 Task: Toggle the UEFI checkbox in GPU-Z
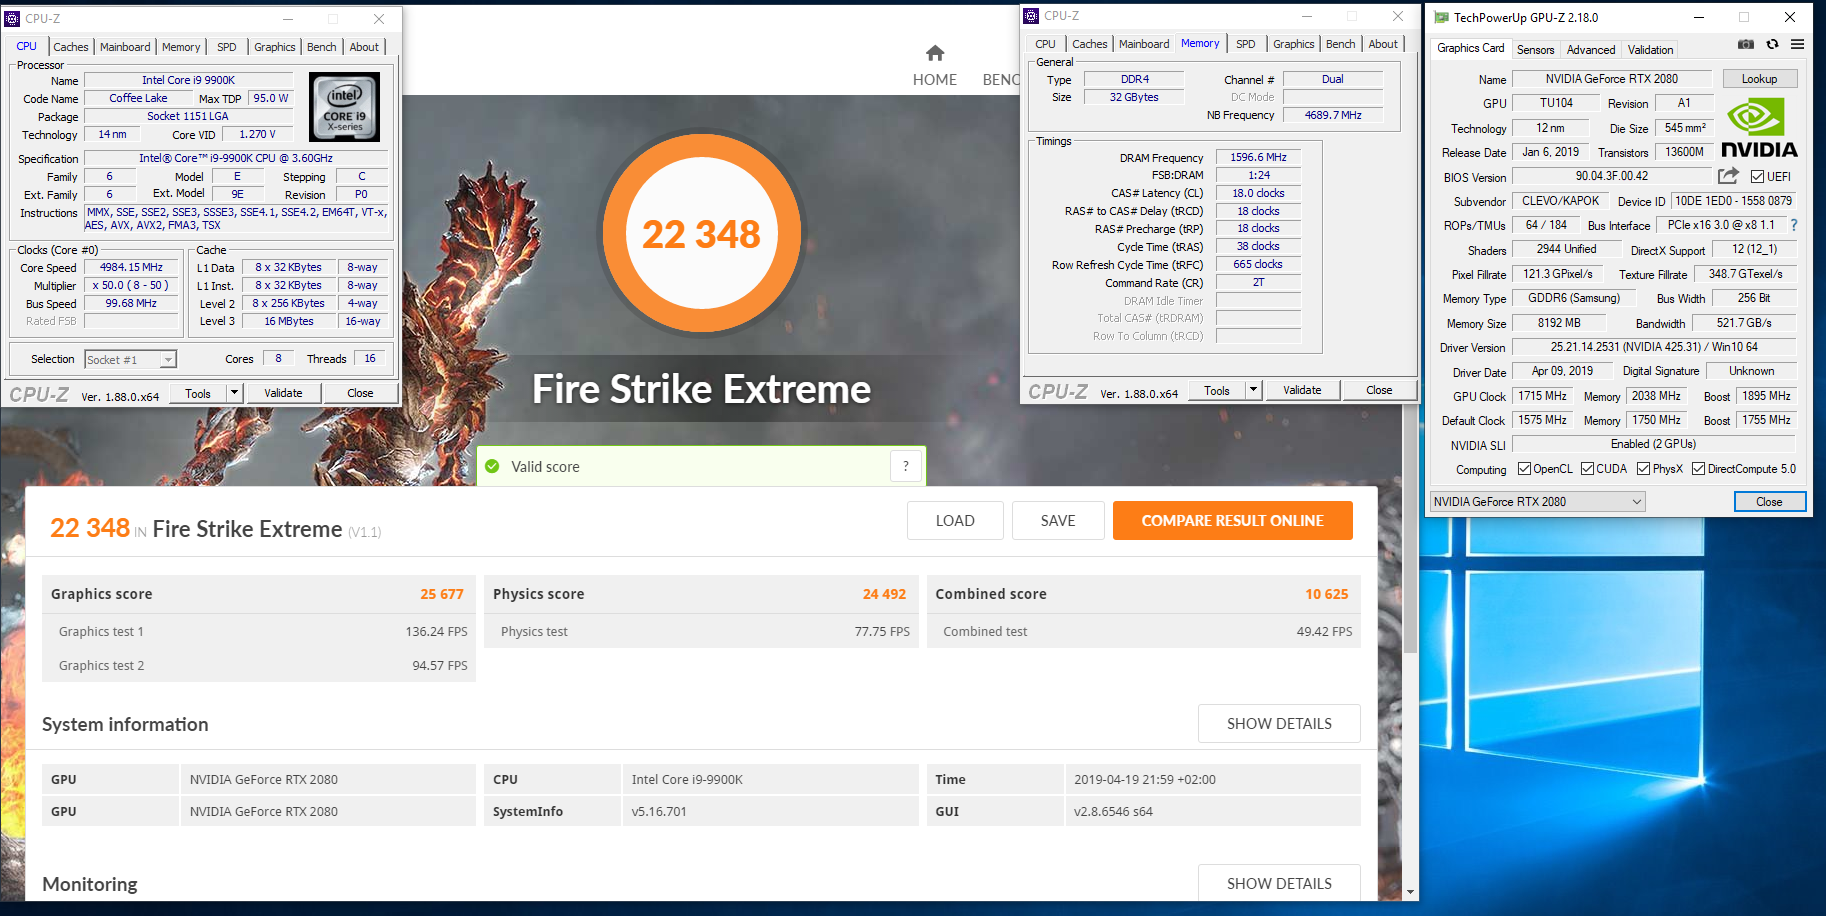coord(1758,177)
